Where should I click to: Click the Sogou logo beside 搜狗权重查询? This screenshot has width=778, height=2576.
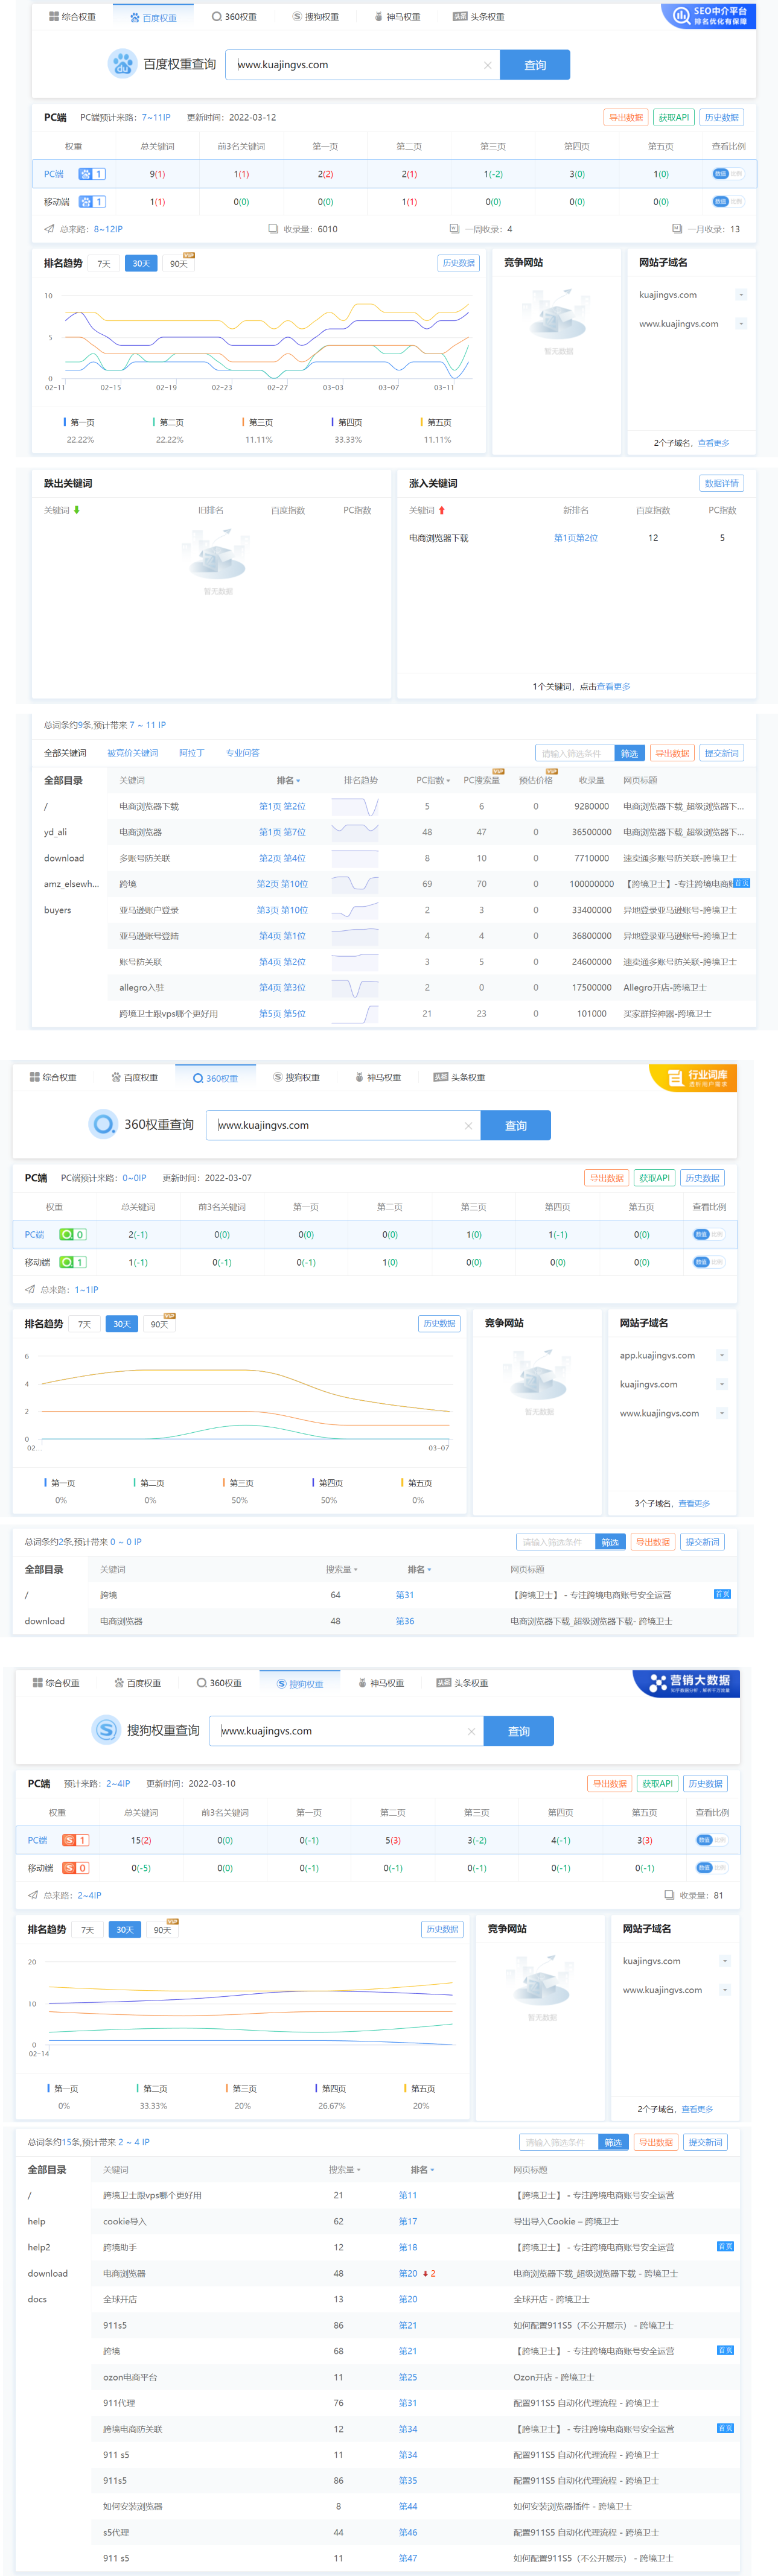click(x=106, y=1730)
